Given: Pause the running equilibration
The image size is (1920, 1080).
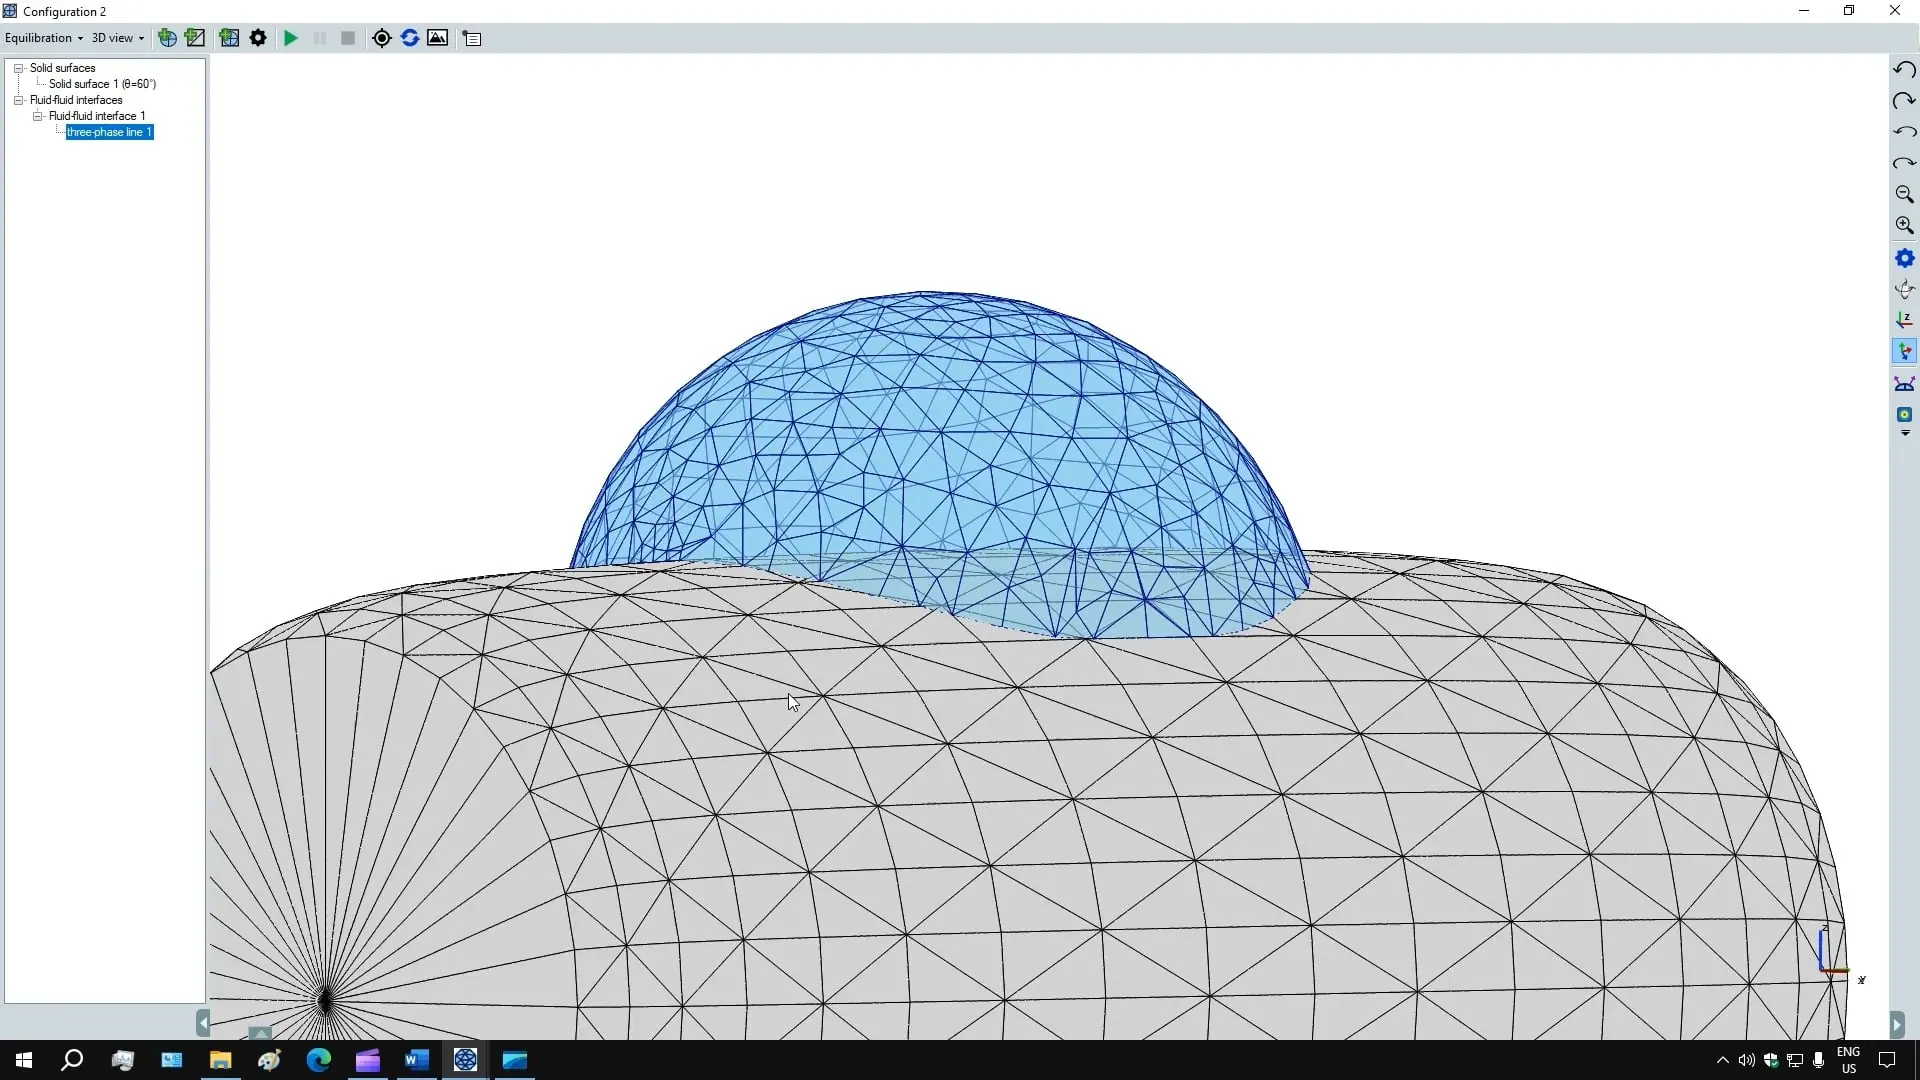Looking at the screenshot, I should coord(320,38).
